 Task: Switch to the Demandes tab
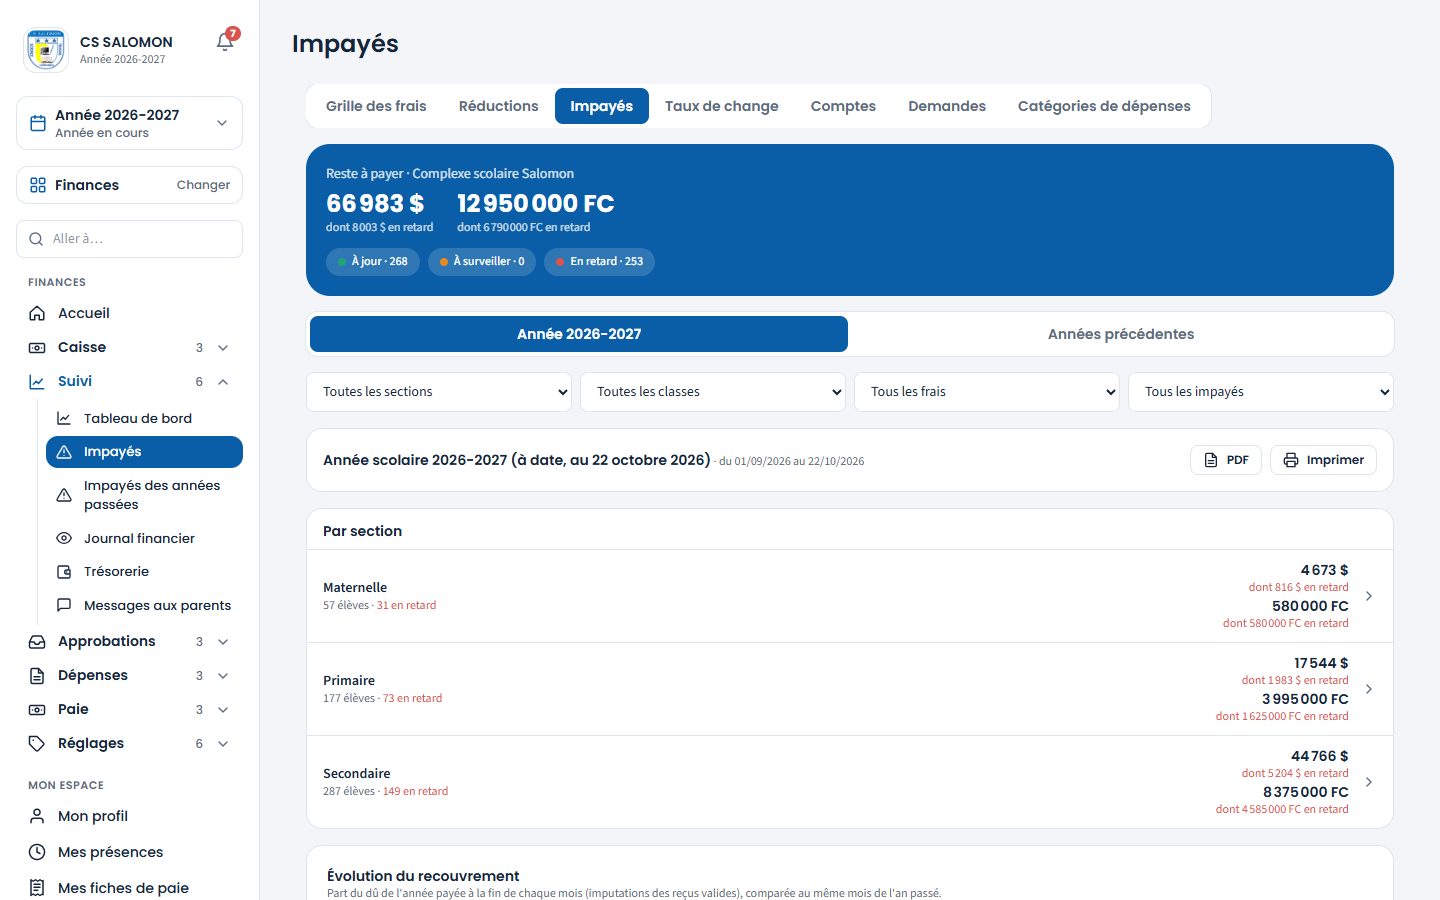pos(947,106)
